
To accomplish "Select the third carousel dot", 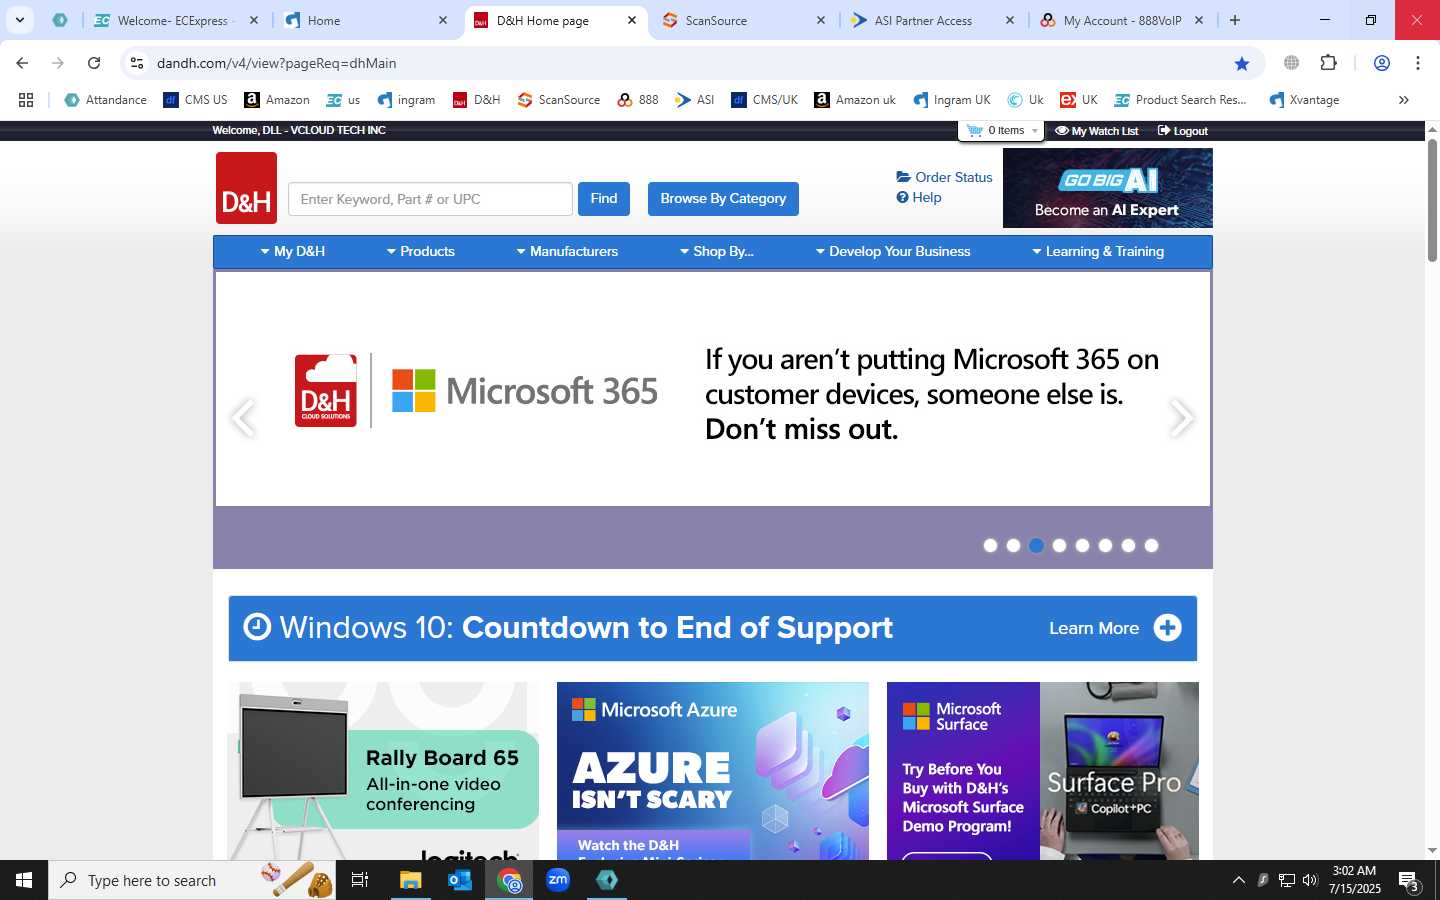I will click(1036, 545).
